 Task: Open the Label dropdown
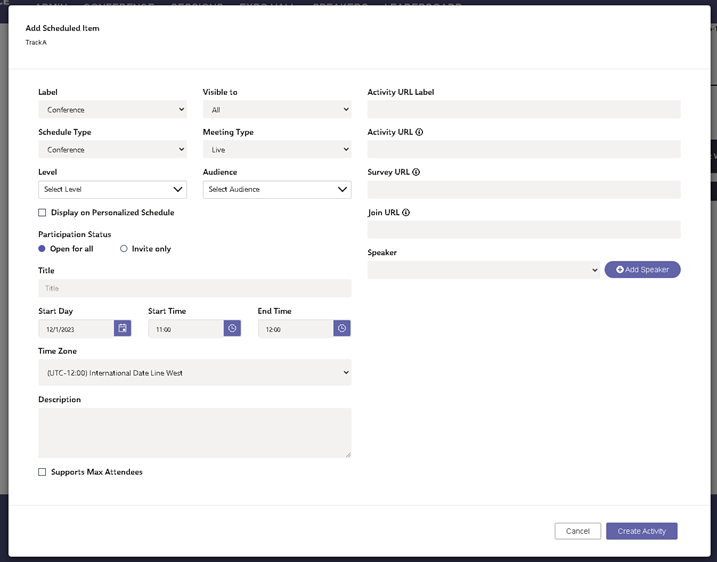[x=112, y=110]
